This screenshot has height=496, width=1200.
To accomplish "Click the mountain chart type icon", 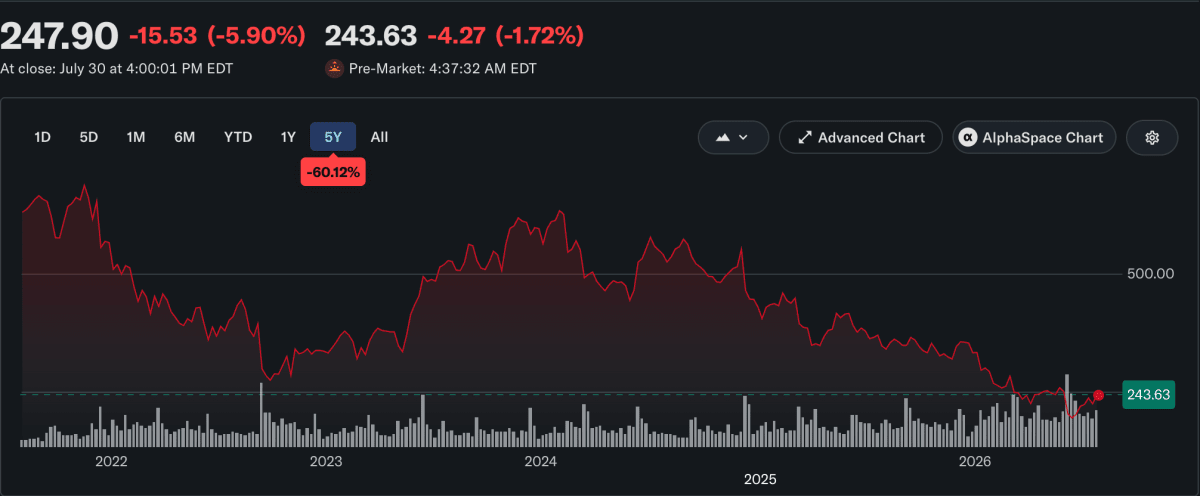I will pos(723,138).
